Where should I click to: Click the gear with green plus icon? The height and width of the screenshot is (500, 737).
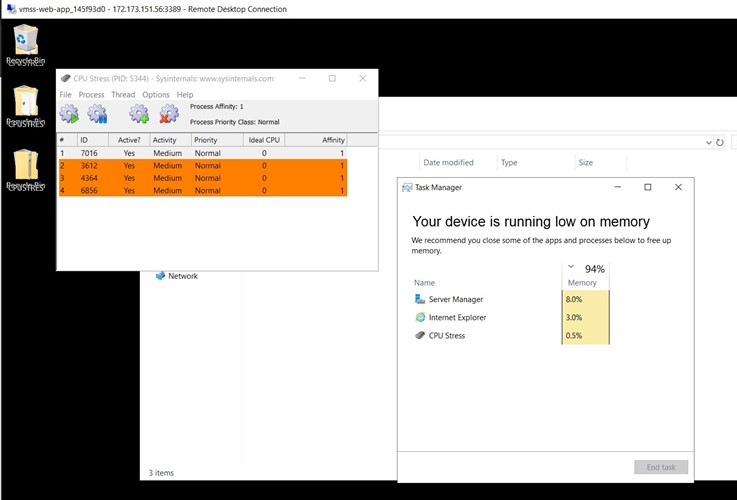[x=139, y=114]
